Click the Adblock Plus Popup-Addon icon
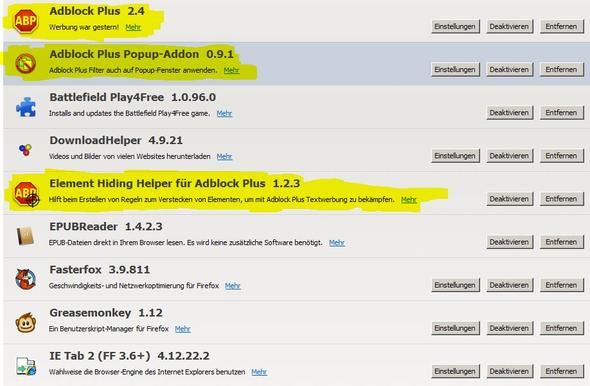Screen dimensions: 590x386 (26, 63)
